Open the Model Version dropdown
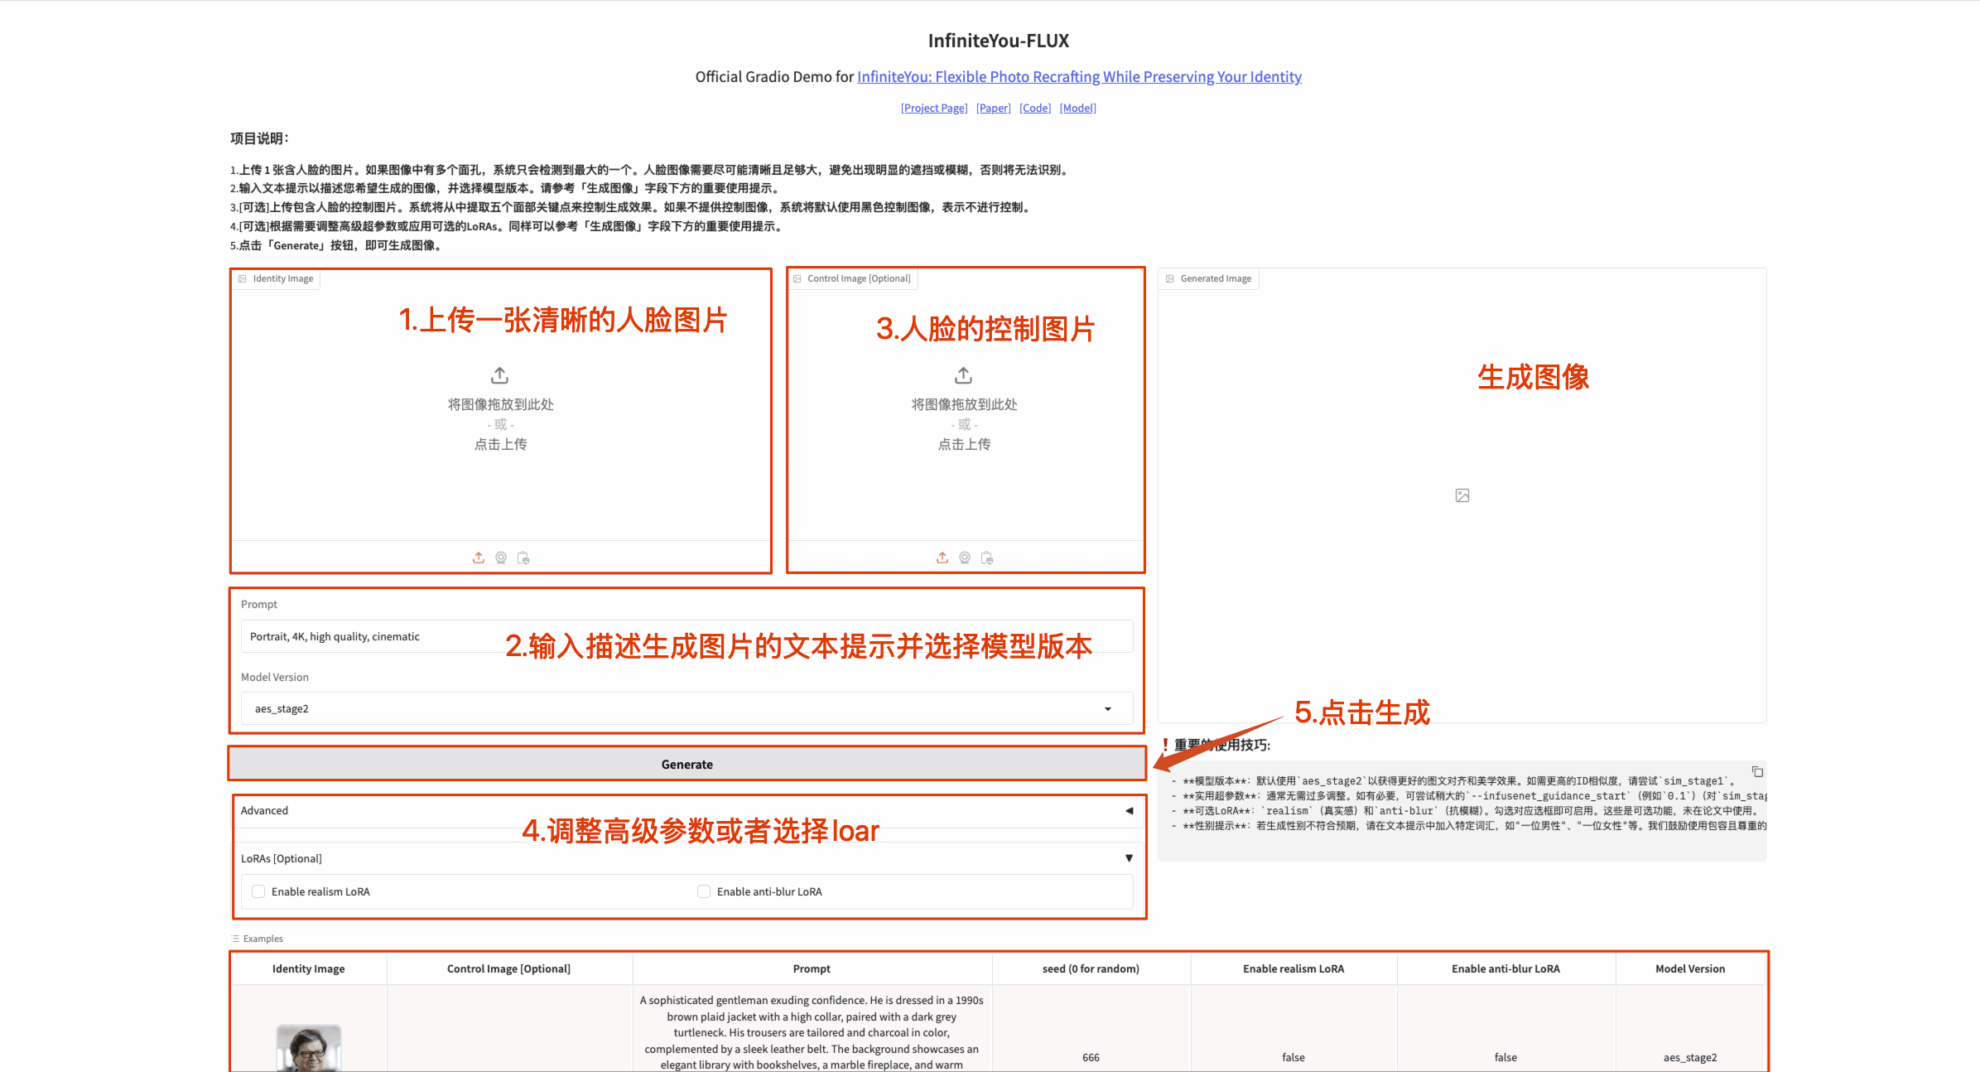The height and width of the screenshot is (1072, 1980). click(x=686, y=708)
